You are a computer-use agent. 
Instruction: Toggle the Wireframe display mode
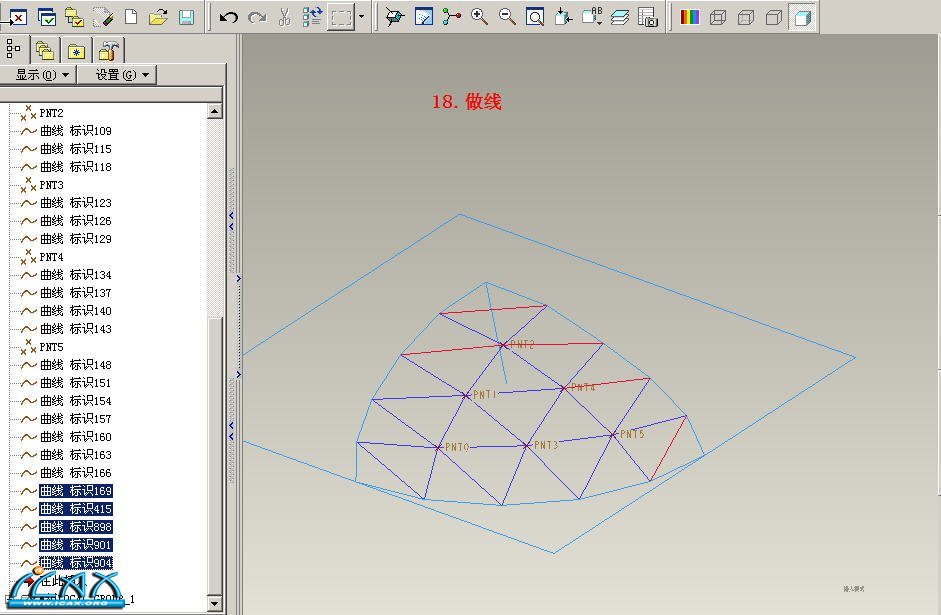[x=718, y=17]
